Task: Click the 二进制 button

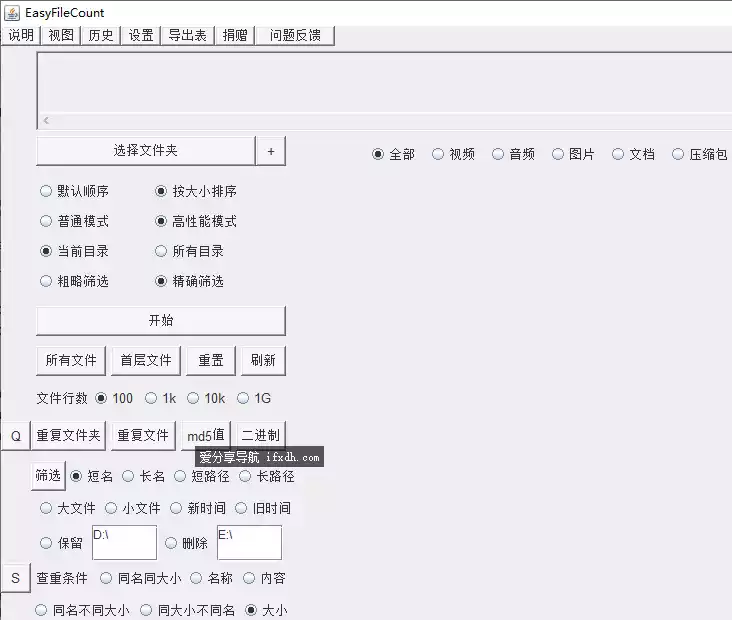Action: [260, 435]
